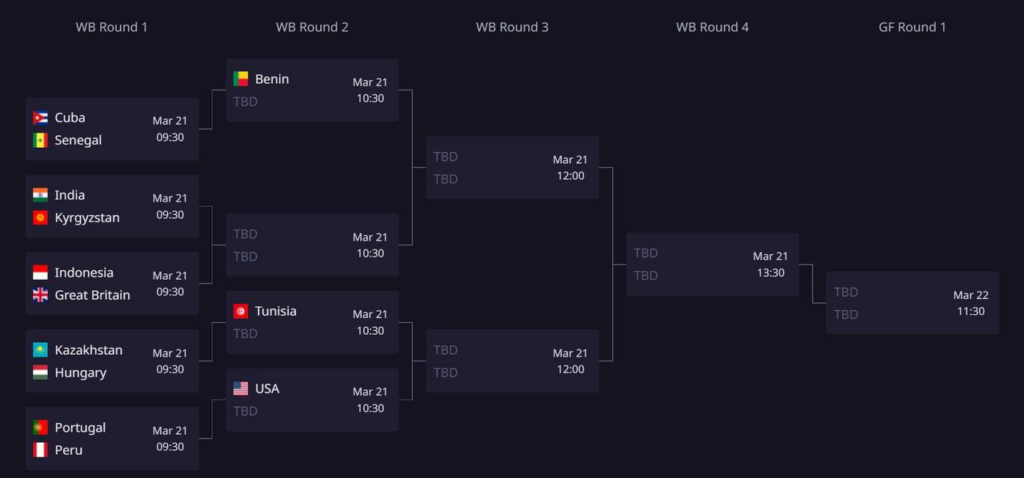Select the WB Round 3 column header

(x=512, y=27)
